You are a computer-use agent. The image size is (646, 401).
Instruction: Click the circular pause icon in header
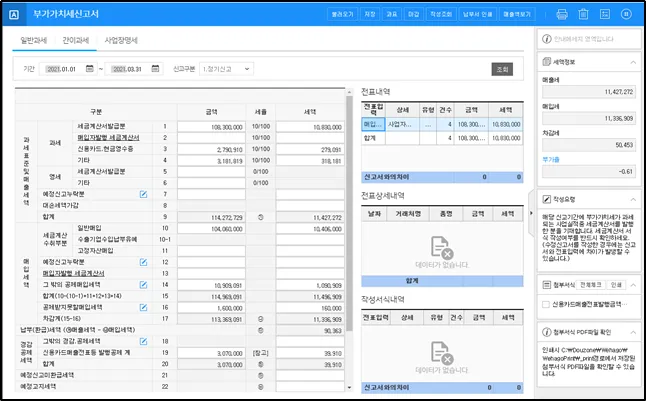point(626,14)
